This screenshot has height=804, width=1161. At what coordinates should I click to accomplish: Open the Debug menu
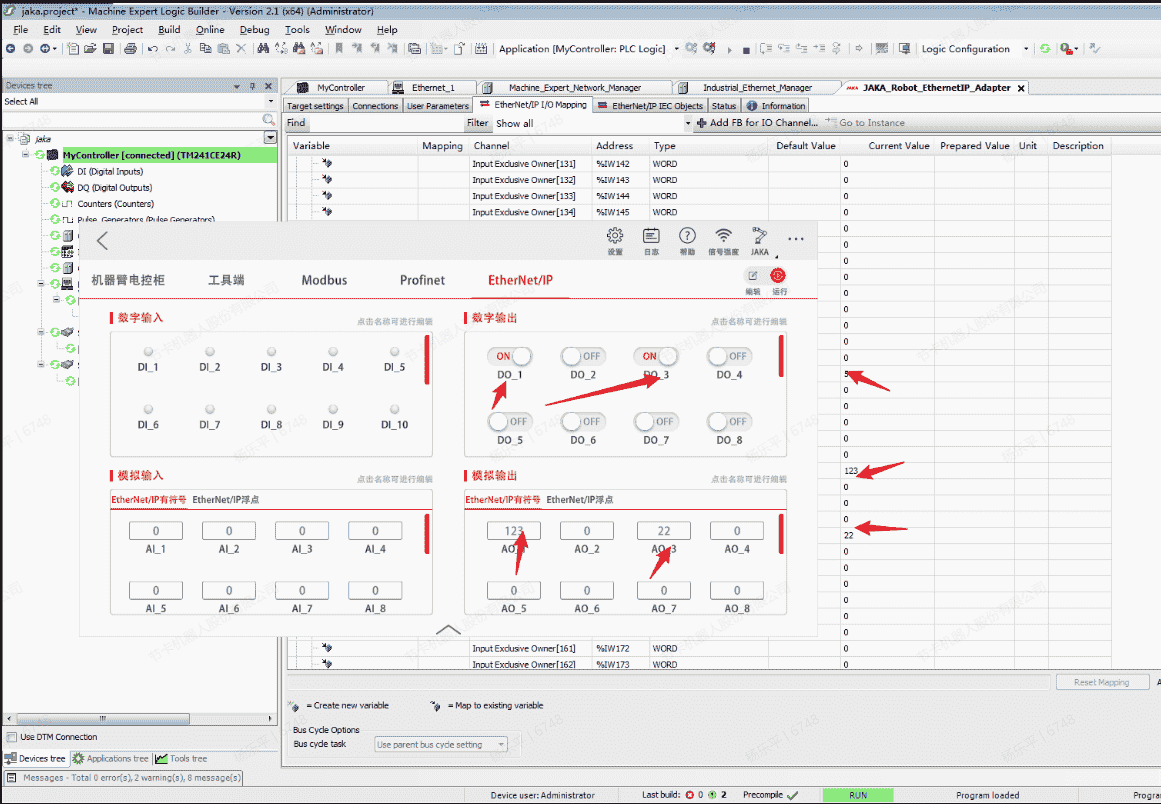tap(254, 30)
